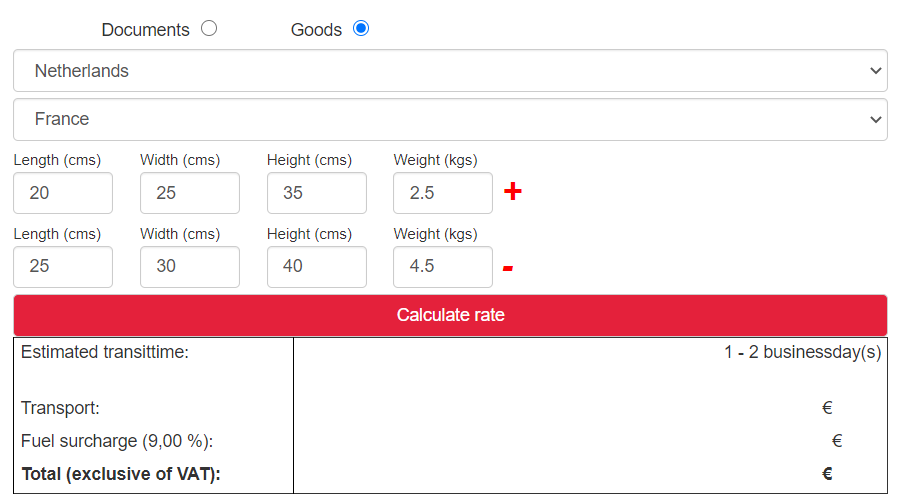Click first row Length field showing 20
Image resolution: width=904 pixels, height=503 pixels.
[63, 193]
